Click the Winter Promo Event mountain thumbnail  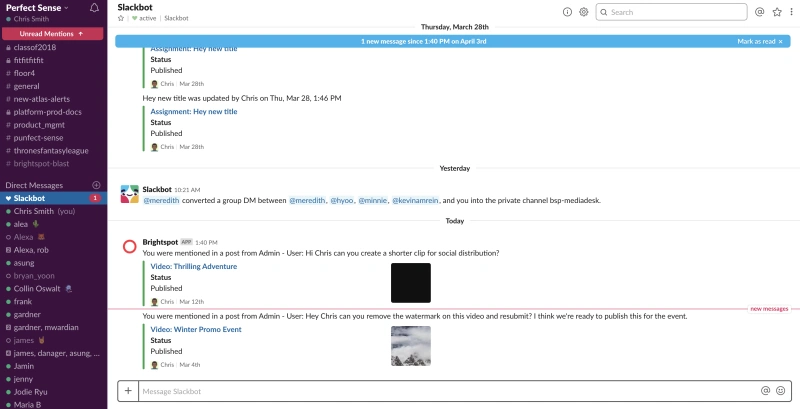pos(411,346)
